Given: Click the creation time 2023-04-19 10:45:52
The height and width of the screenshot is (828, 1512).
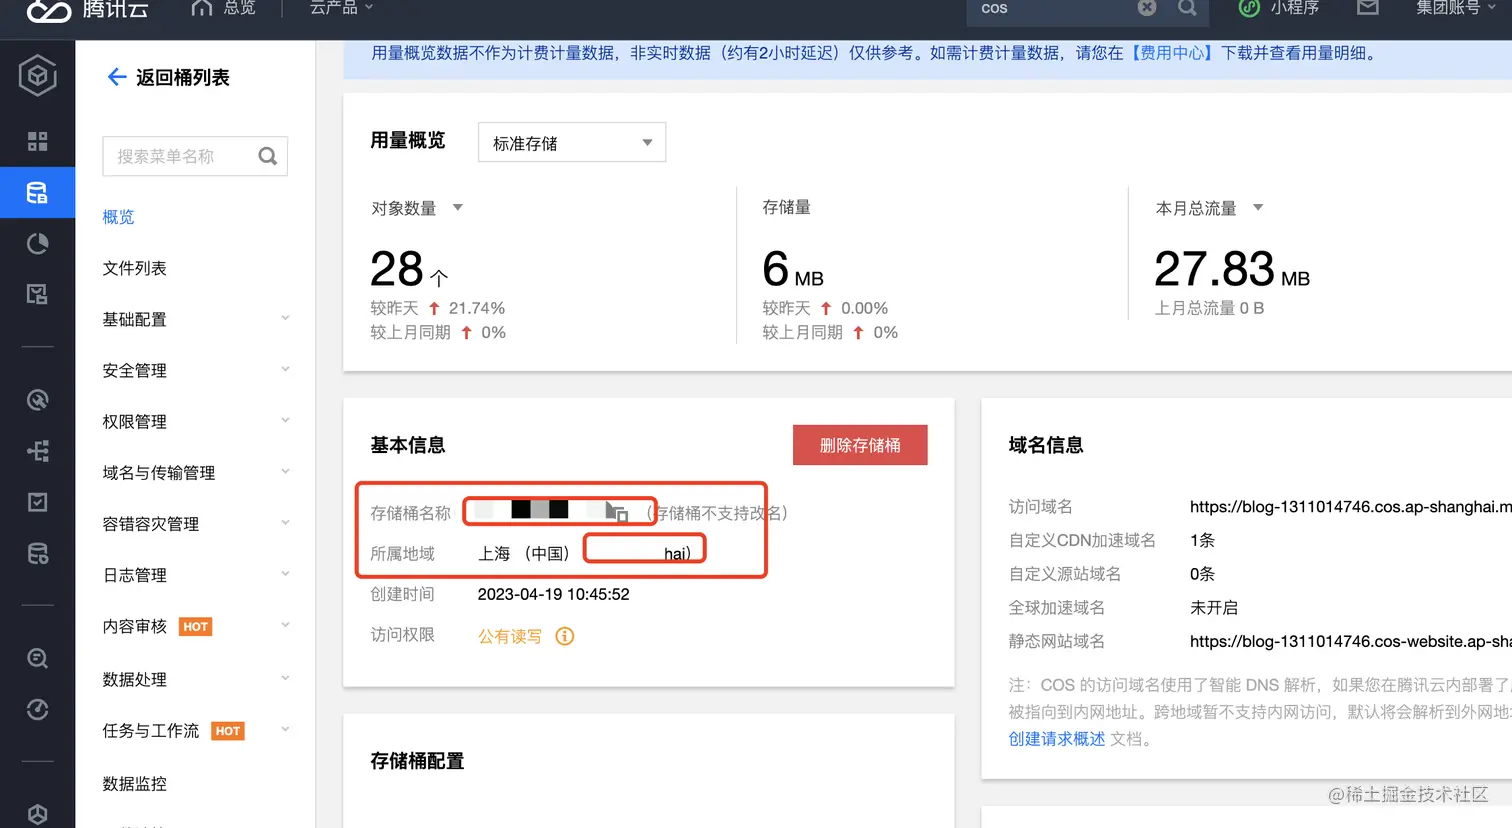Looking at the screenshot, I should 553,594.
